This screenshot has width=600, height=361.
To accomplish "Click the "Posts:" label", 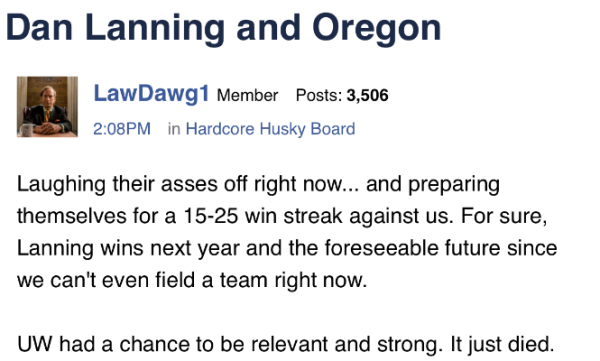I will [319, 95].
